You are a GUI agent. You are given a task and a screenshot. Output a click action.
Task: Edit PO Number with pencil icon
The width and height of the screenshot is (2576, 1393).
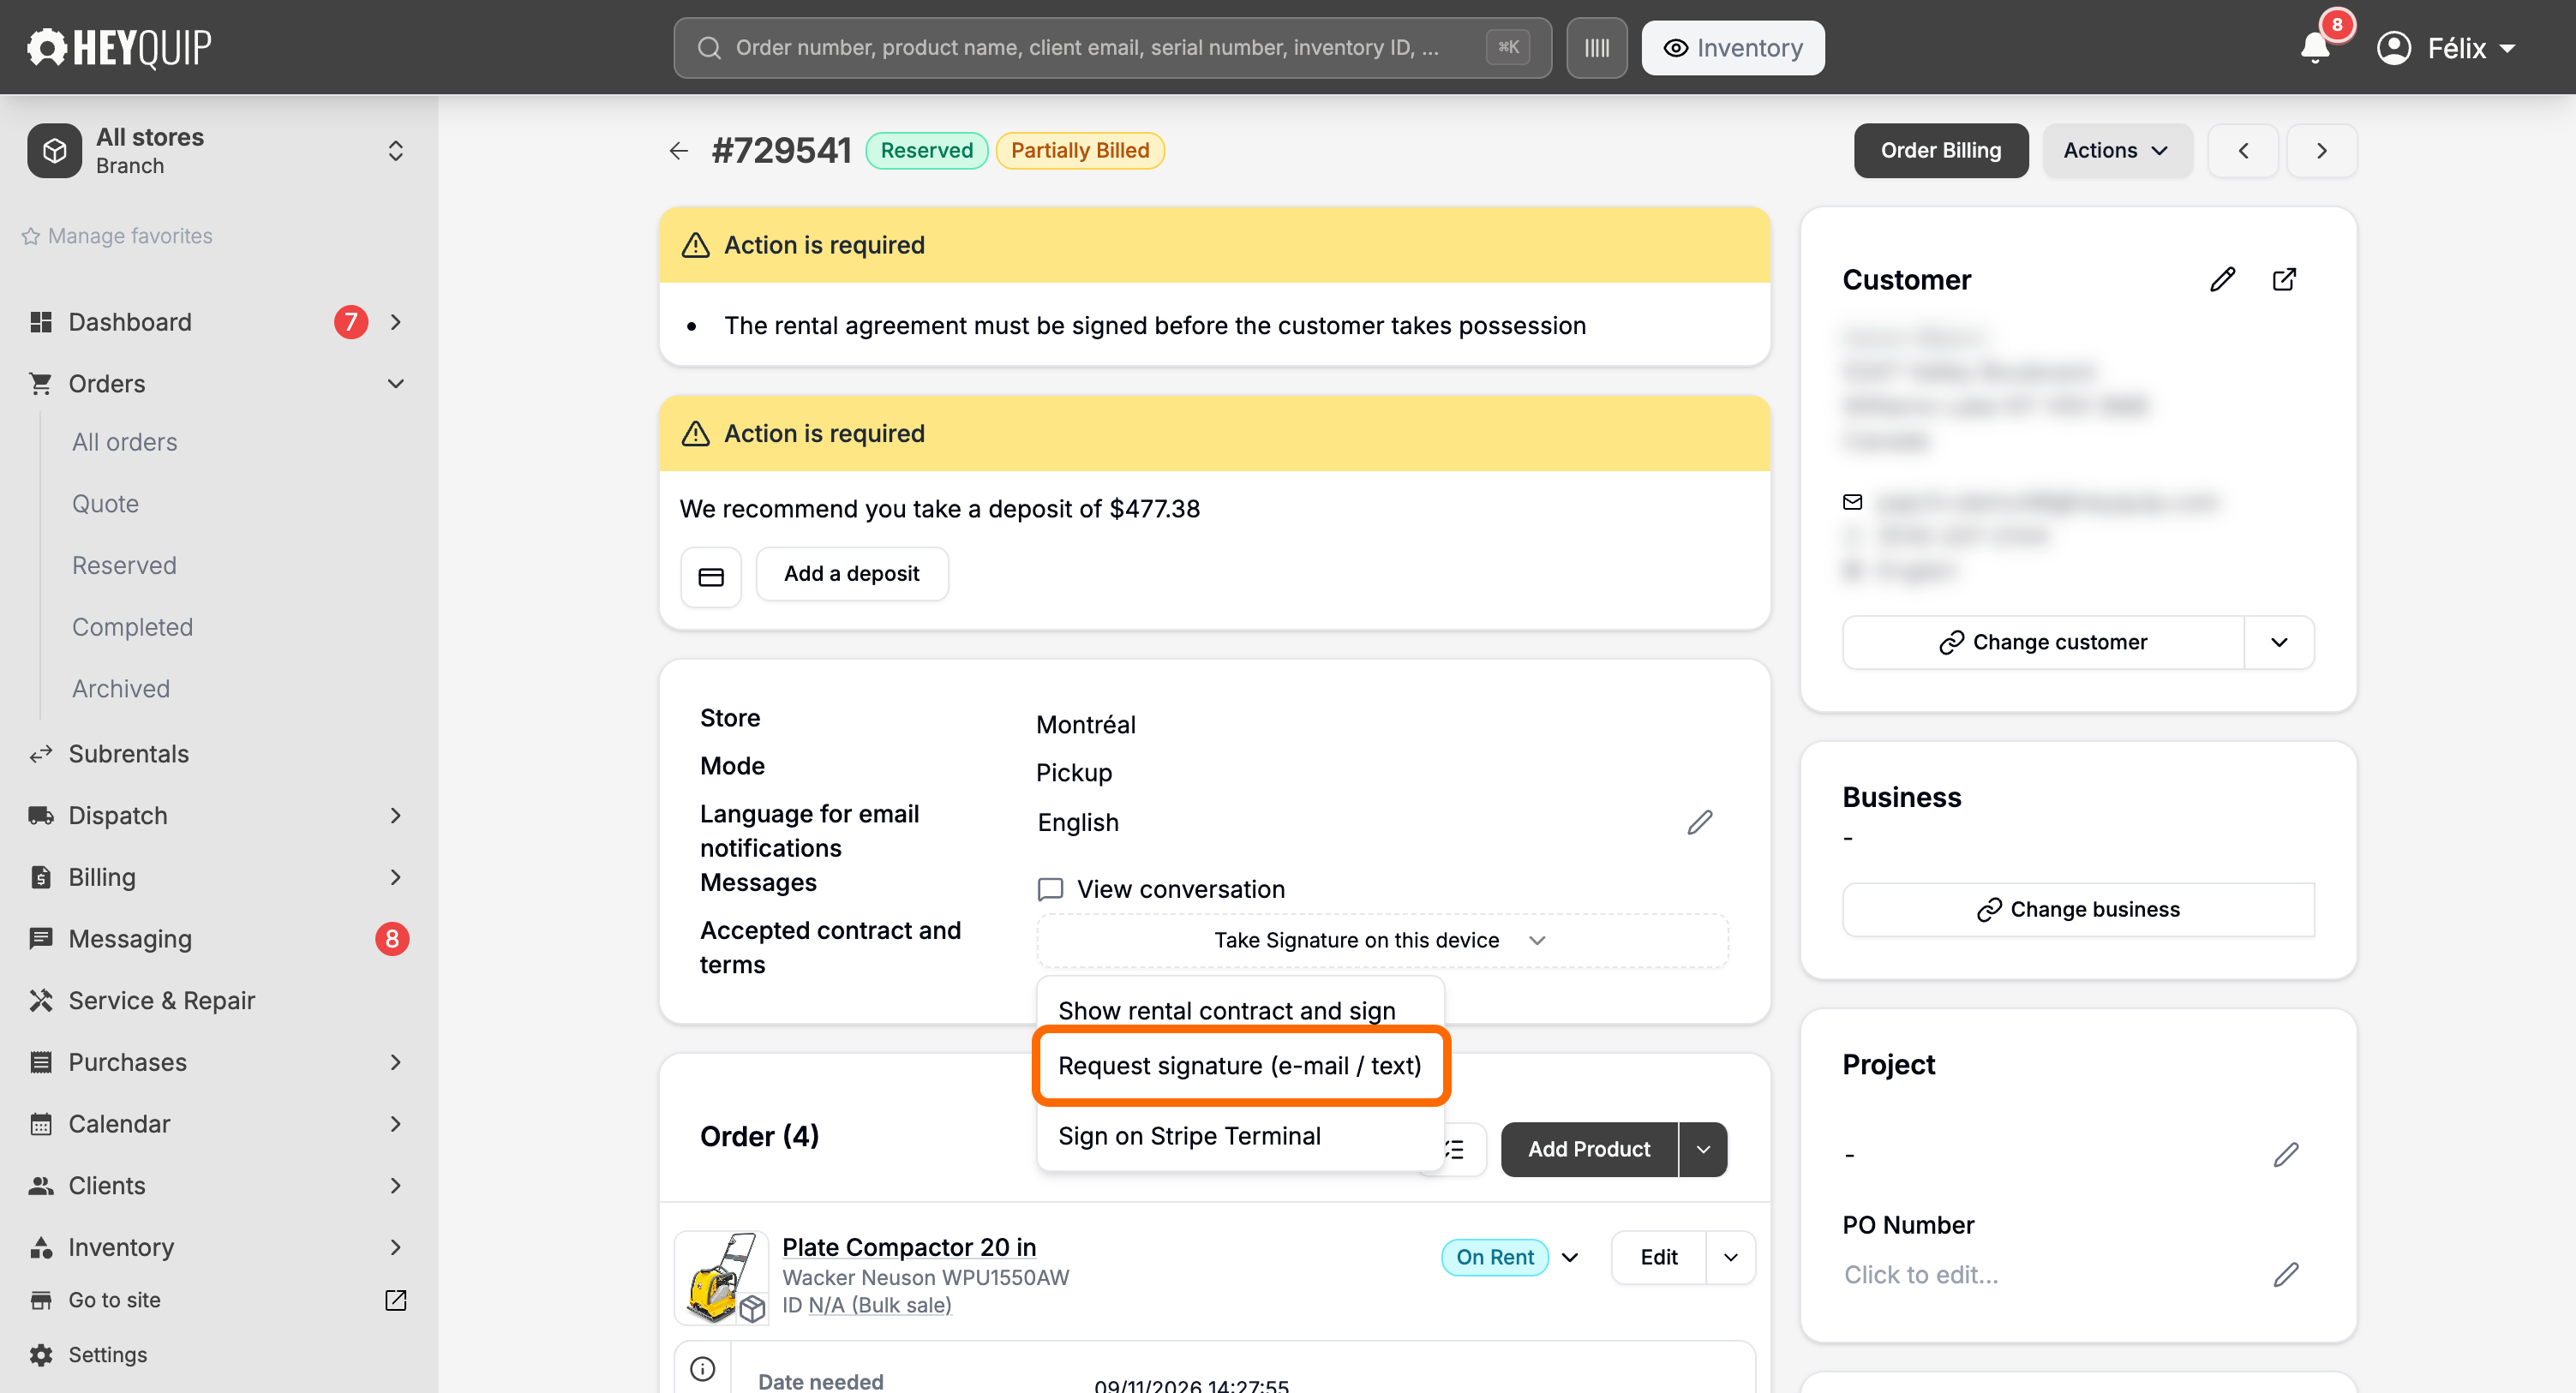pyautogui.click(x=2286, y=1274)
